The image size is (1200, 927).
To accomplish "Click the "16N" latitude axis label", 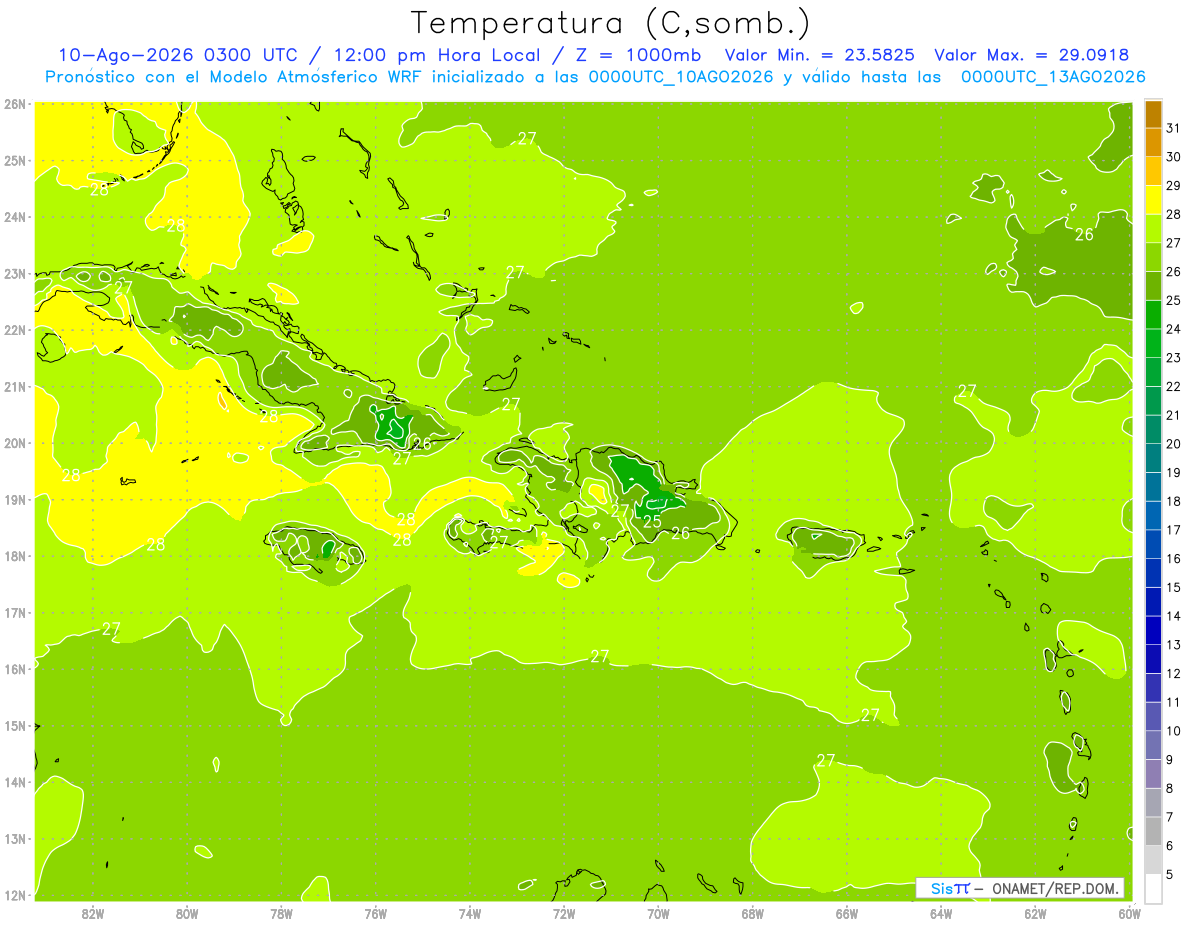I will pyautogui.click(x=15, y=669).
